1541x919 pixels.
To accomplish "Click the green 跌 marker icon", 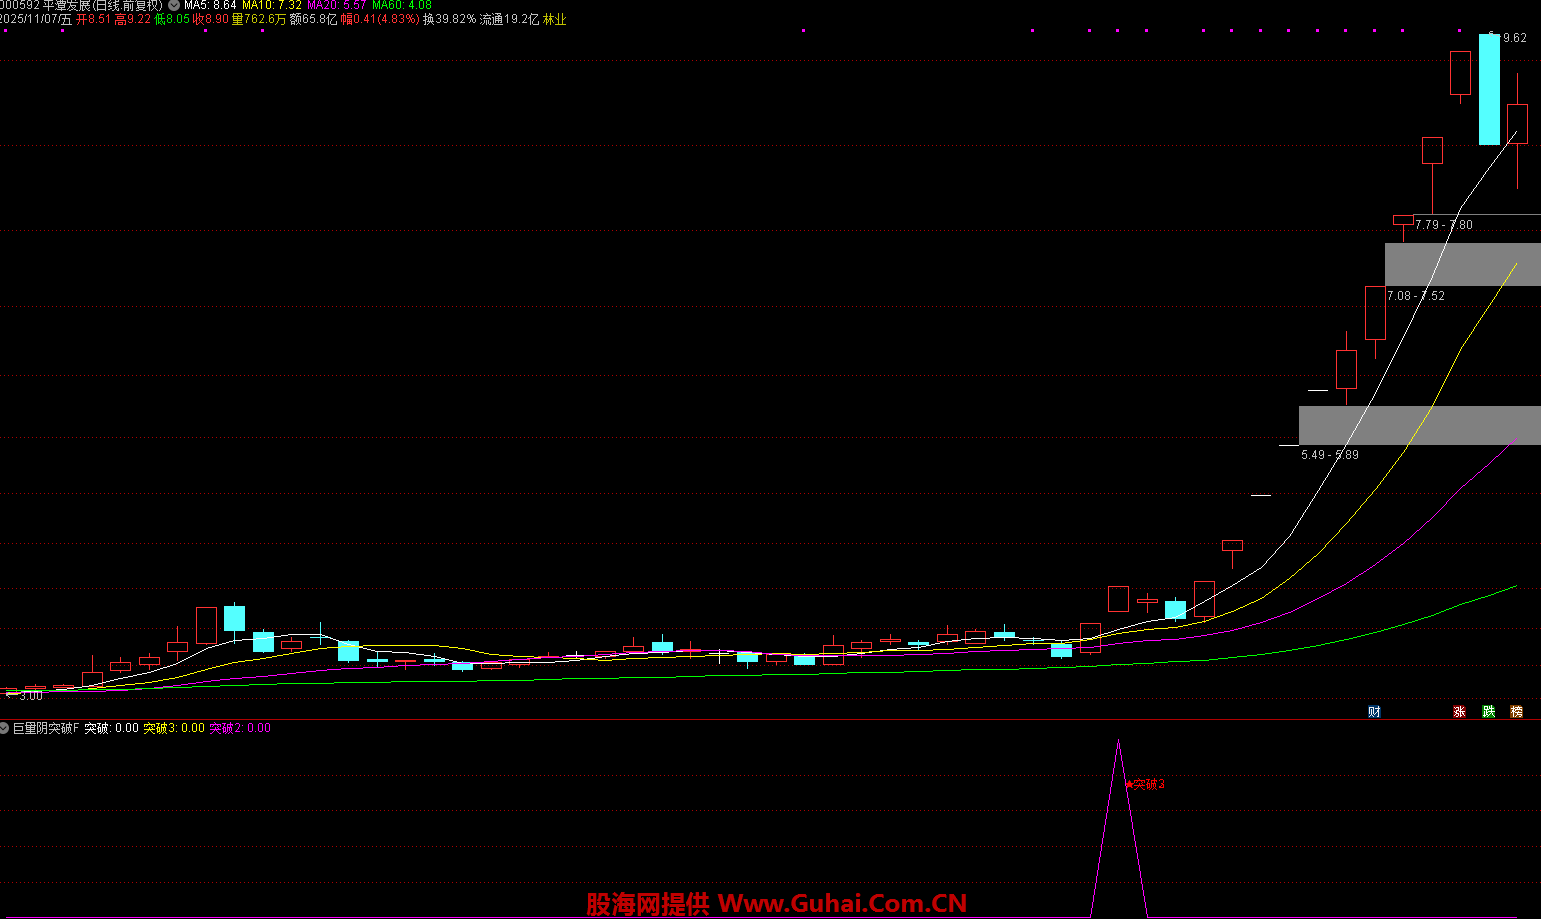I will coord(1488,711).
